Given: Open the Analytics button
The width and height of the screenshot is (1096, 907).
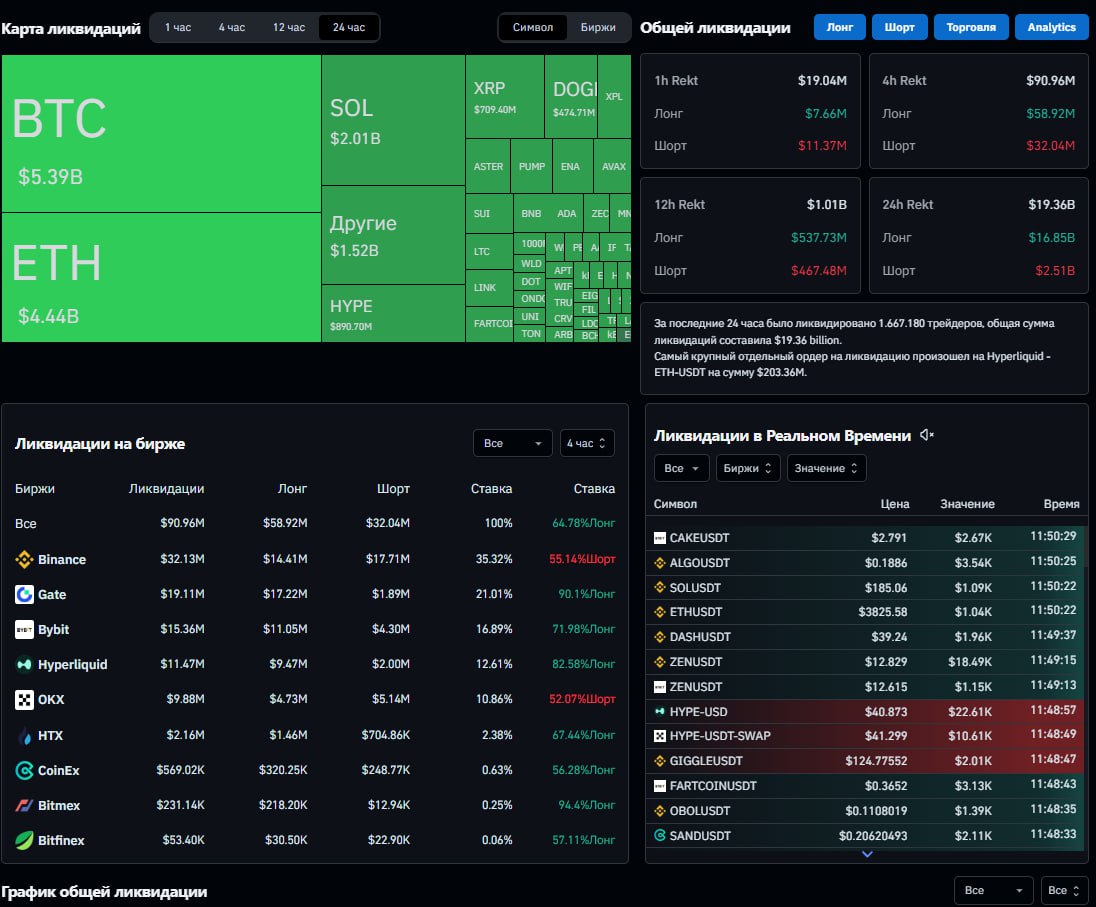Looking at the screenshot, I should 1051,27.
